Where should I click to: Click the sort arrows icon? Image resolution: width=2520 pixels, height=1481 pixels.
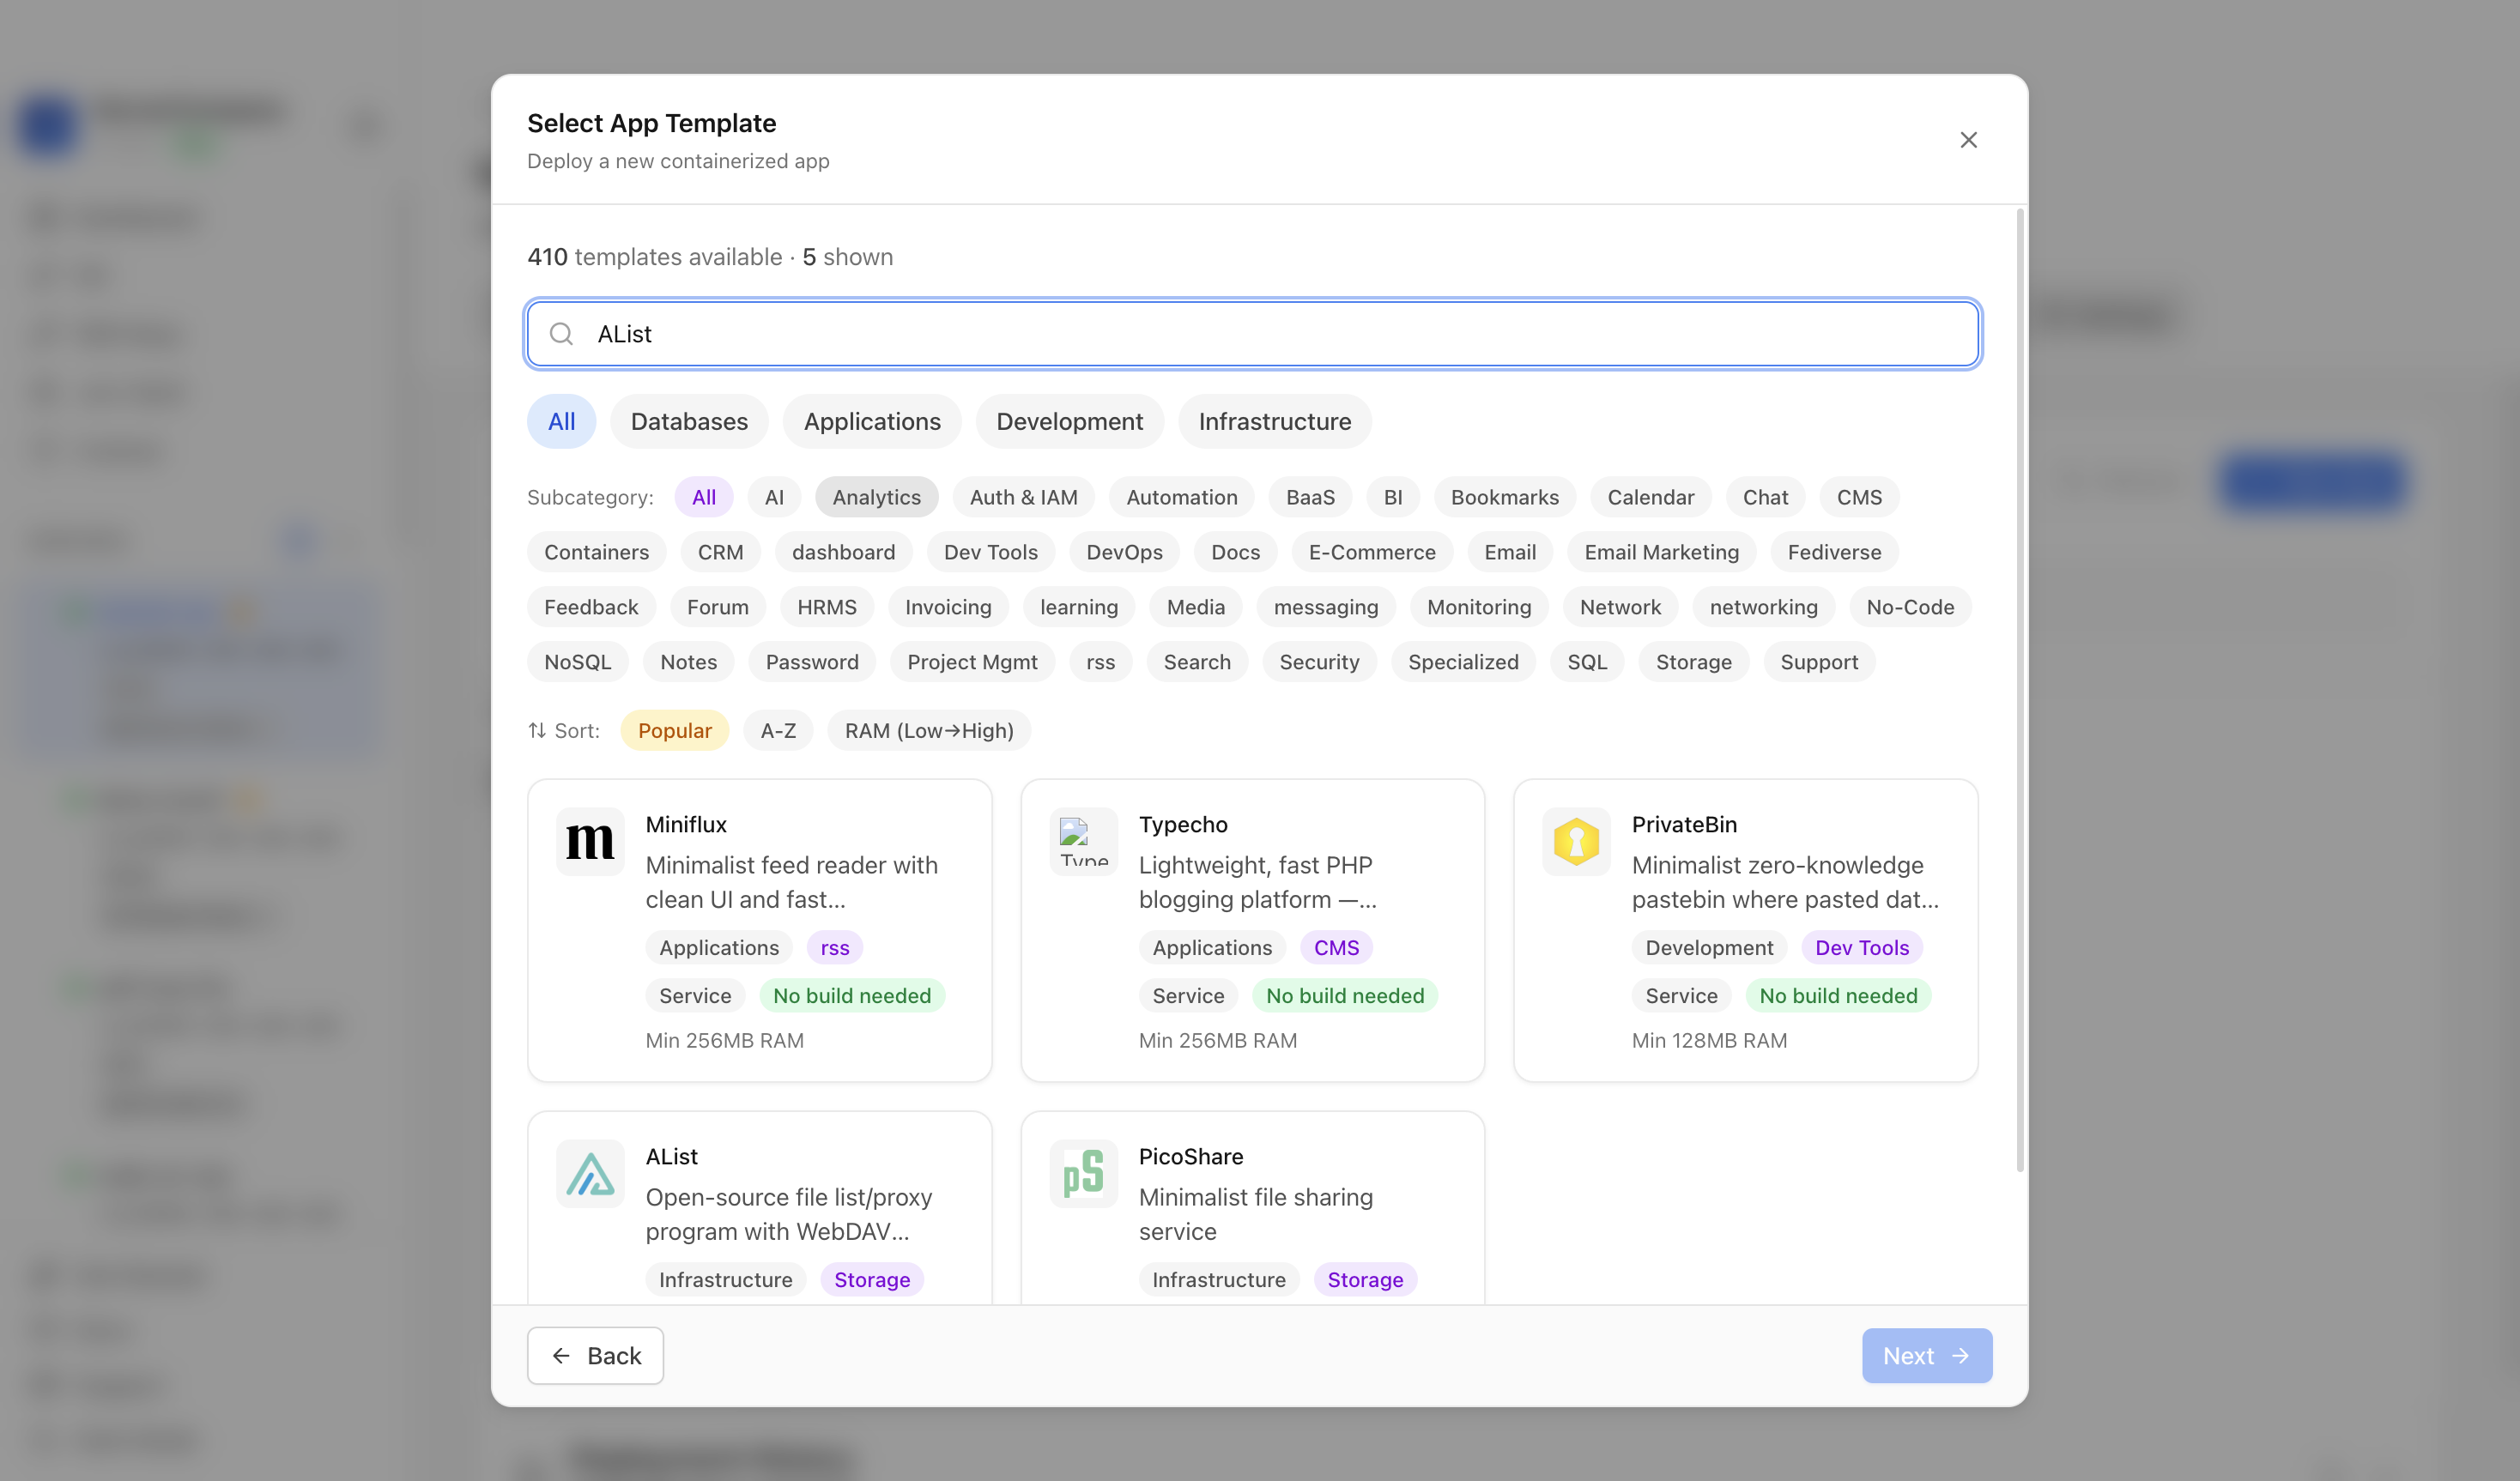537,731
